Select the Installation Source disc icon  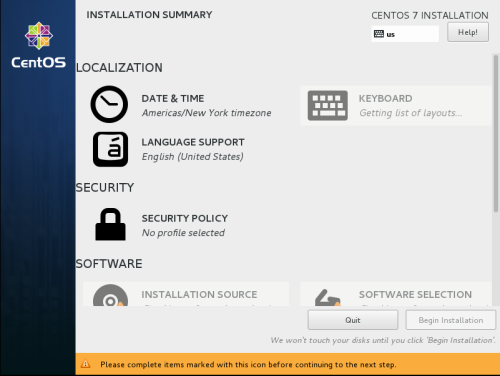[x=110, y=295]
